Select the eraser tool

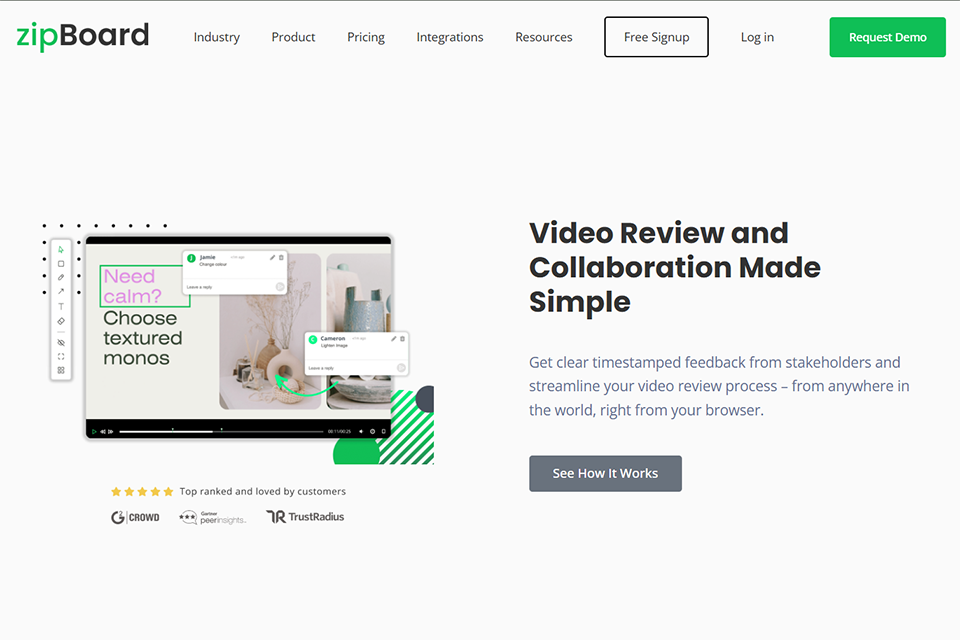[x=61, y=321]
